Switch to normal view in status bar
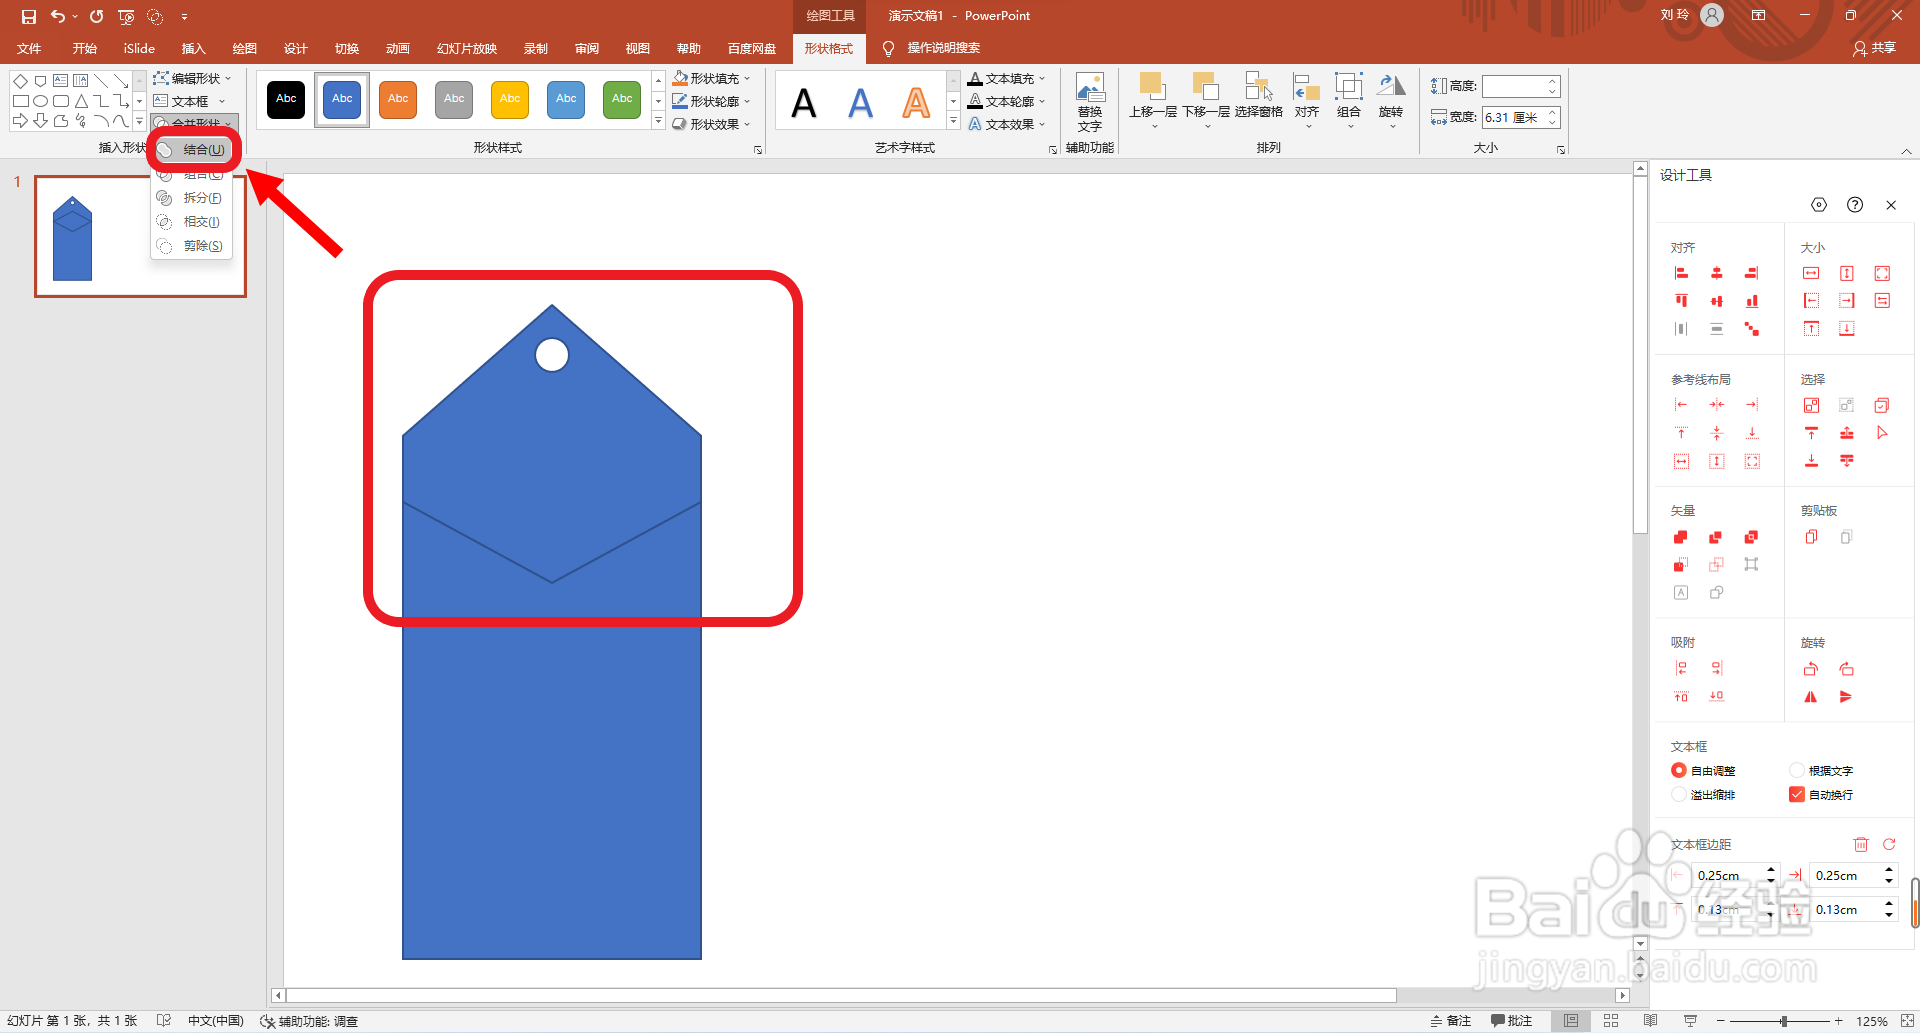1920x1033 pixels. [x=1571, y=1021]
